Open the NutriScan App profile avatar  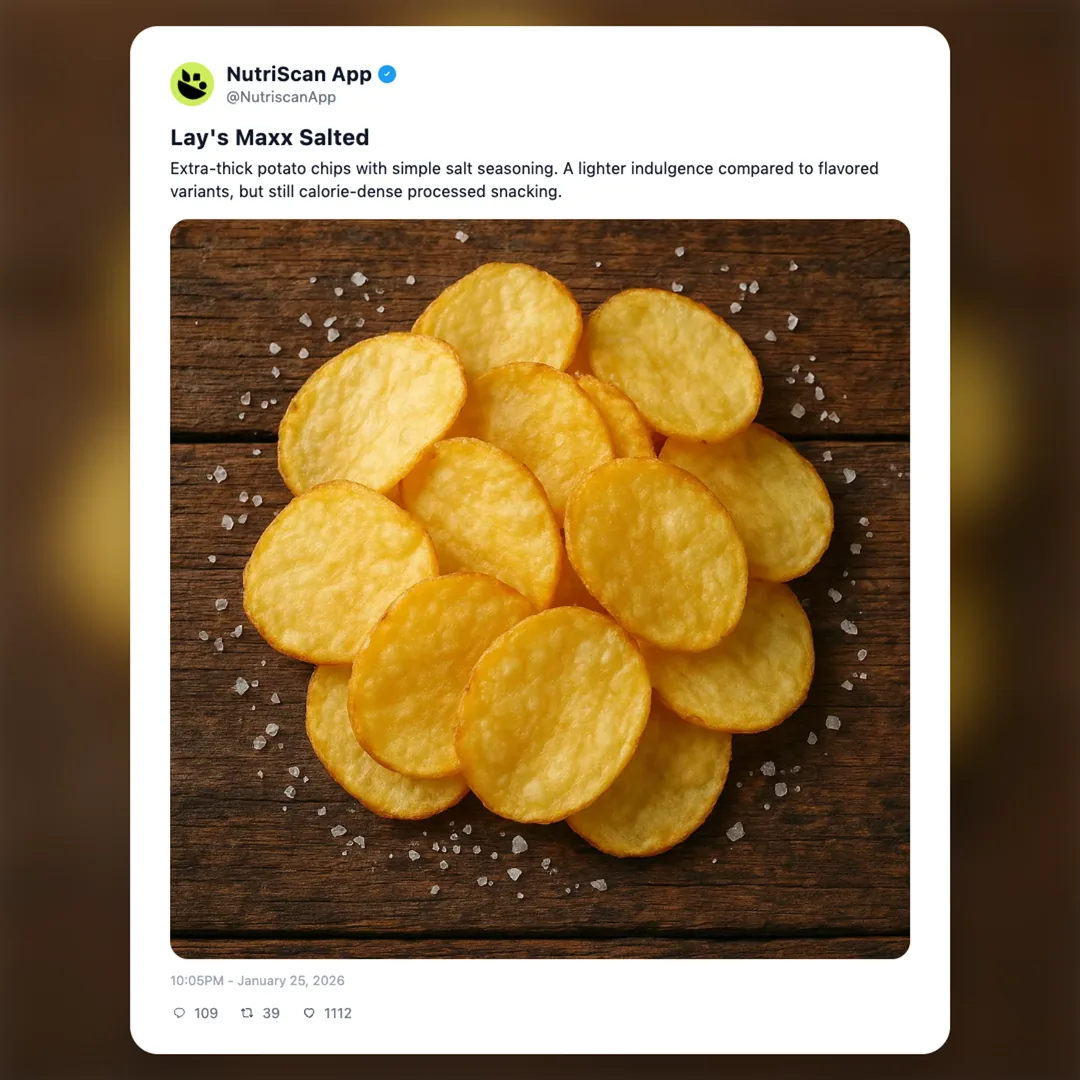tap(191, 84)
